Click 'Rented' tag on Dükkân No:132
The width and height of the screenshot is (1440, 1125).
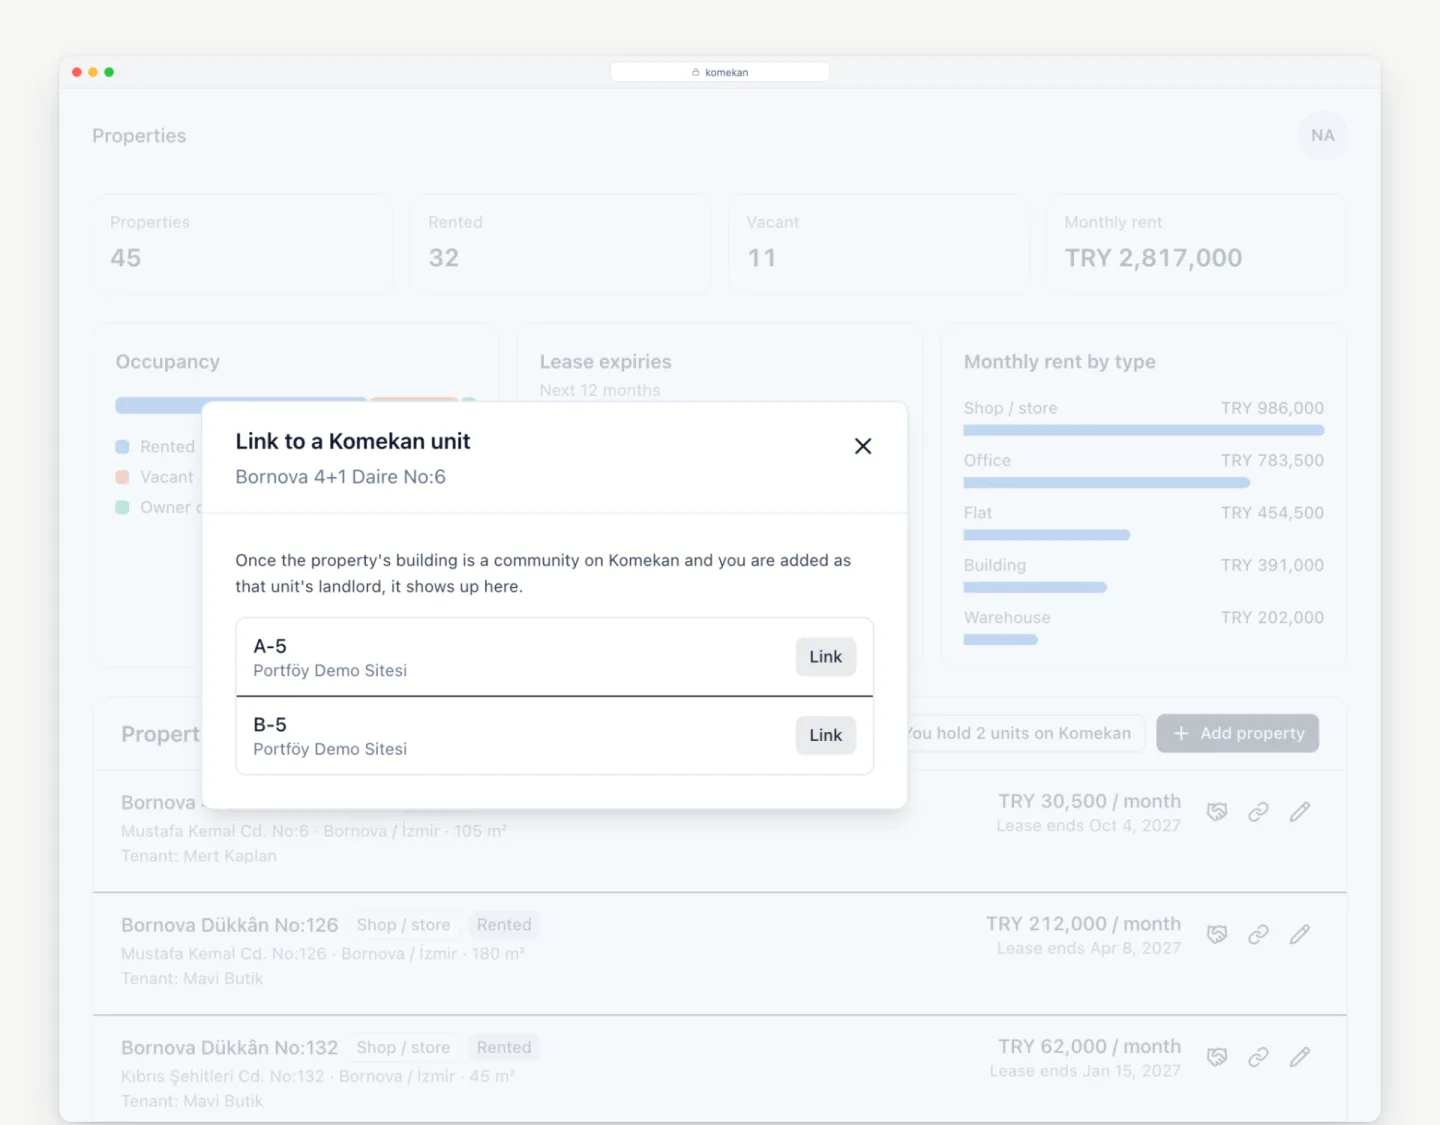(504, 1047)
